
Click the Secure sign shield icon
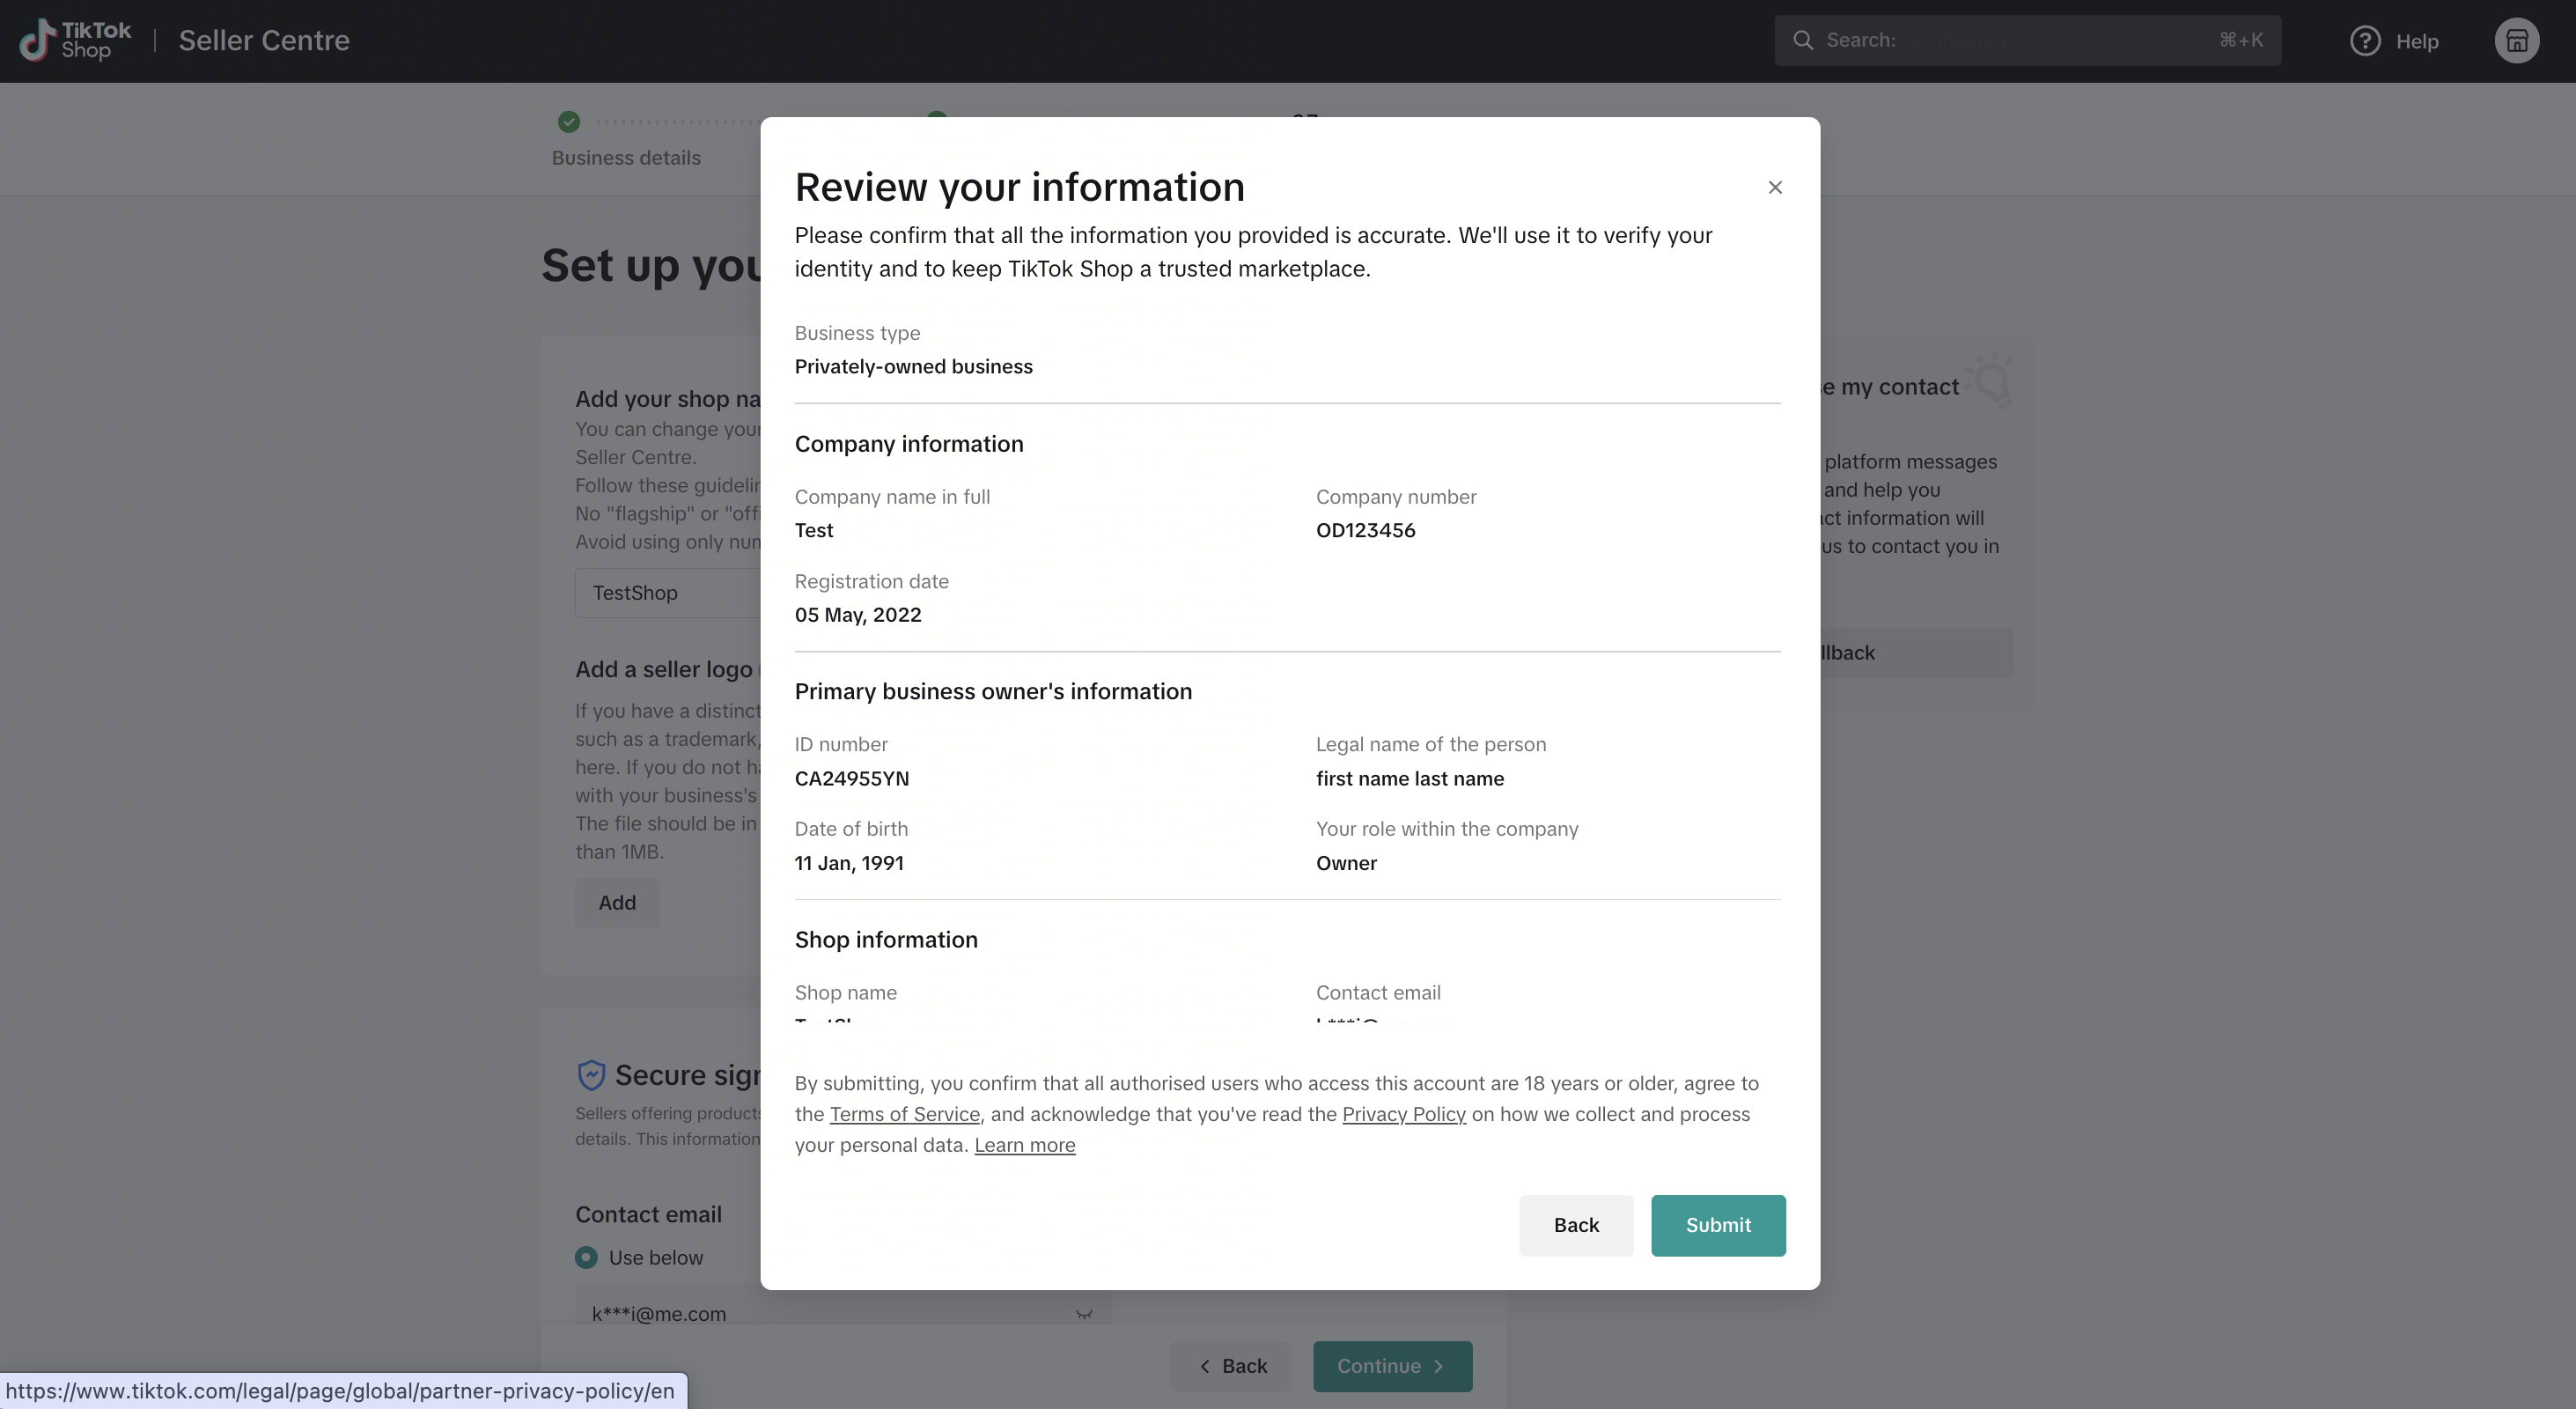pyautogui.click(x=591, y=1075)
